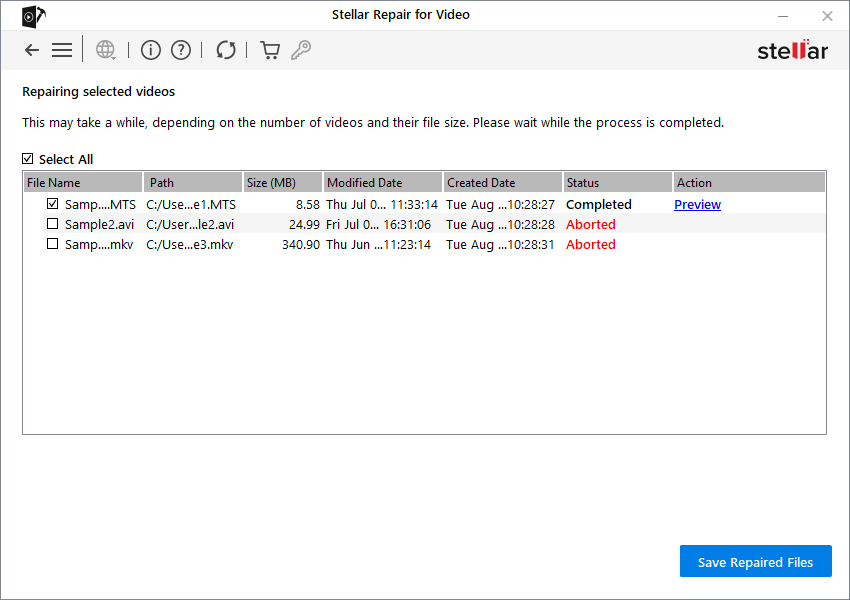850x600 pixels.
Task: Click the Activation key icon
Action: (301, 50)
